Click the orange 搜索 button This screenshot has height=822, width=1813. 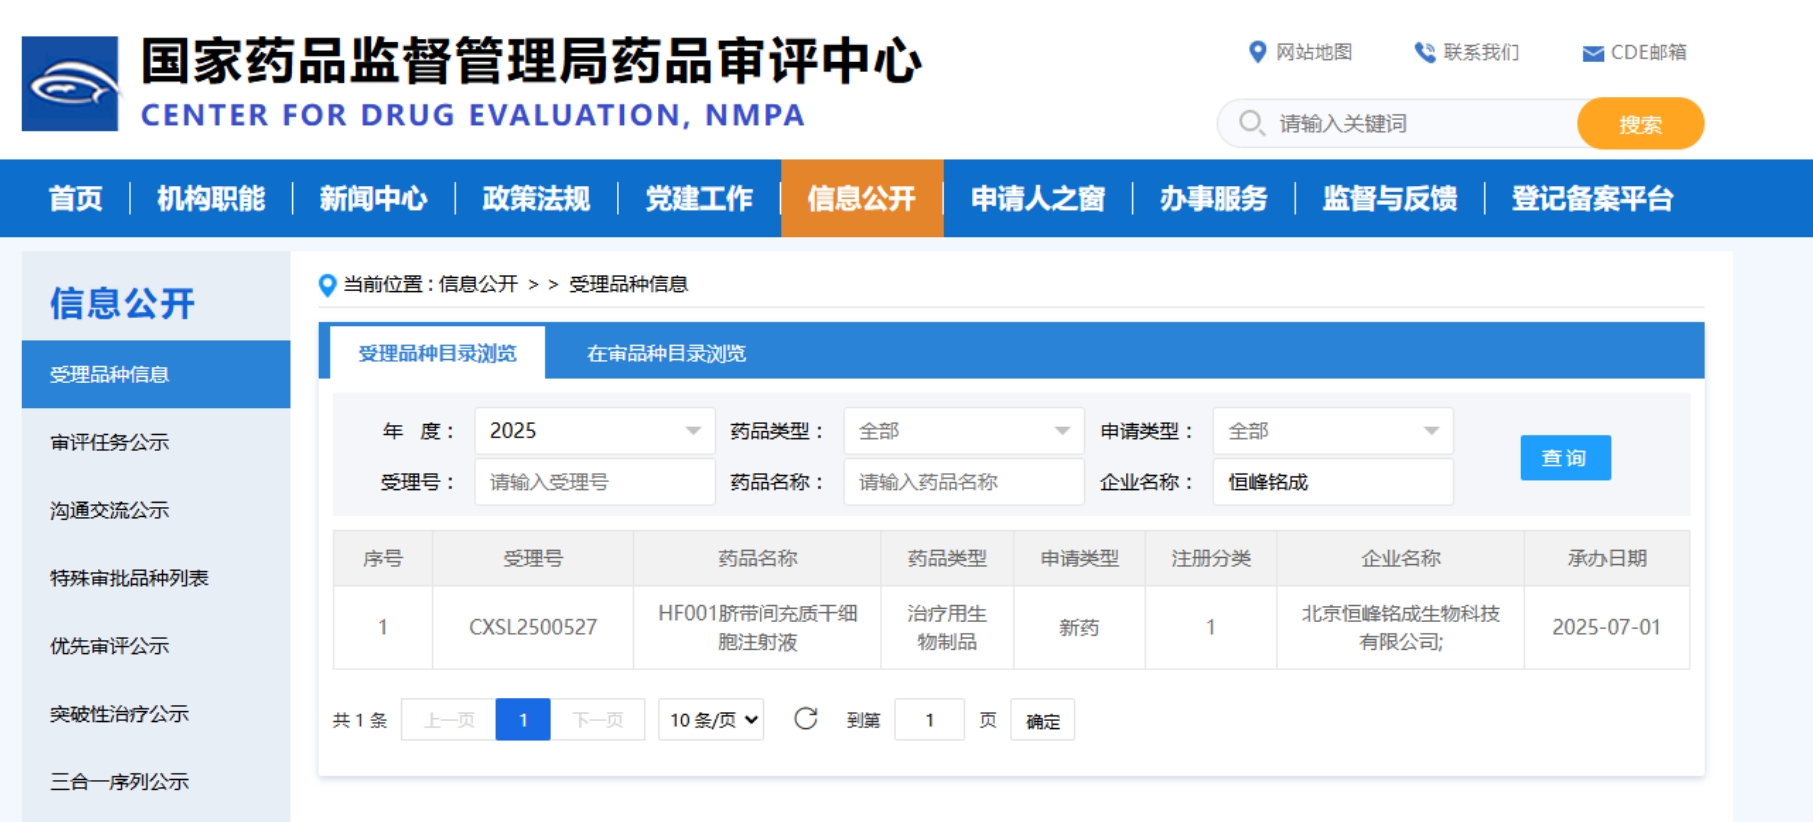pos(1639,124)
